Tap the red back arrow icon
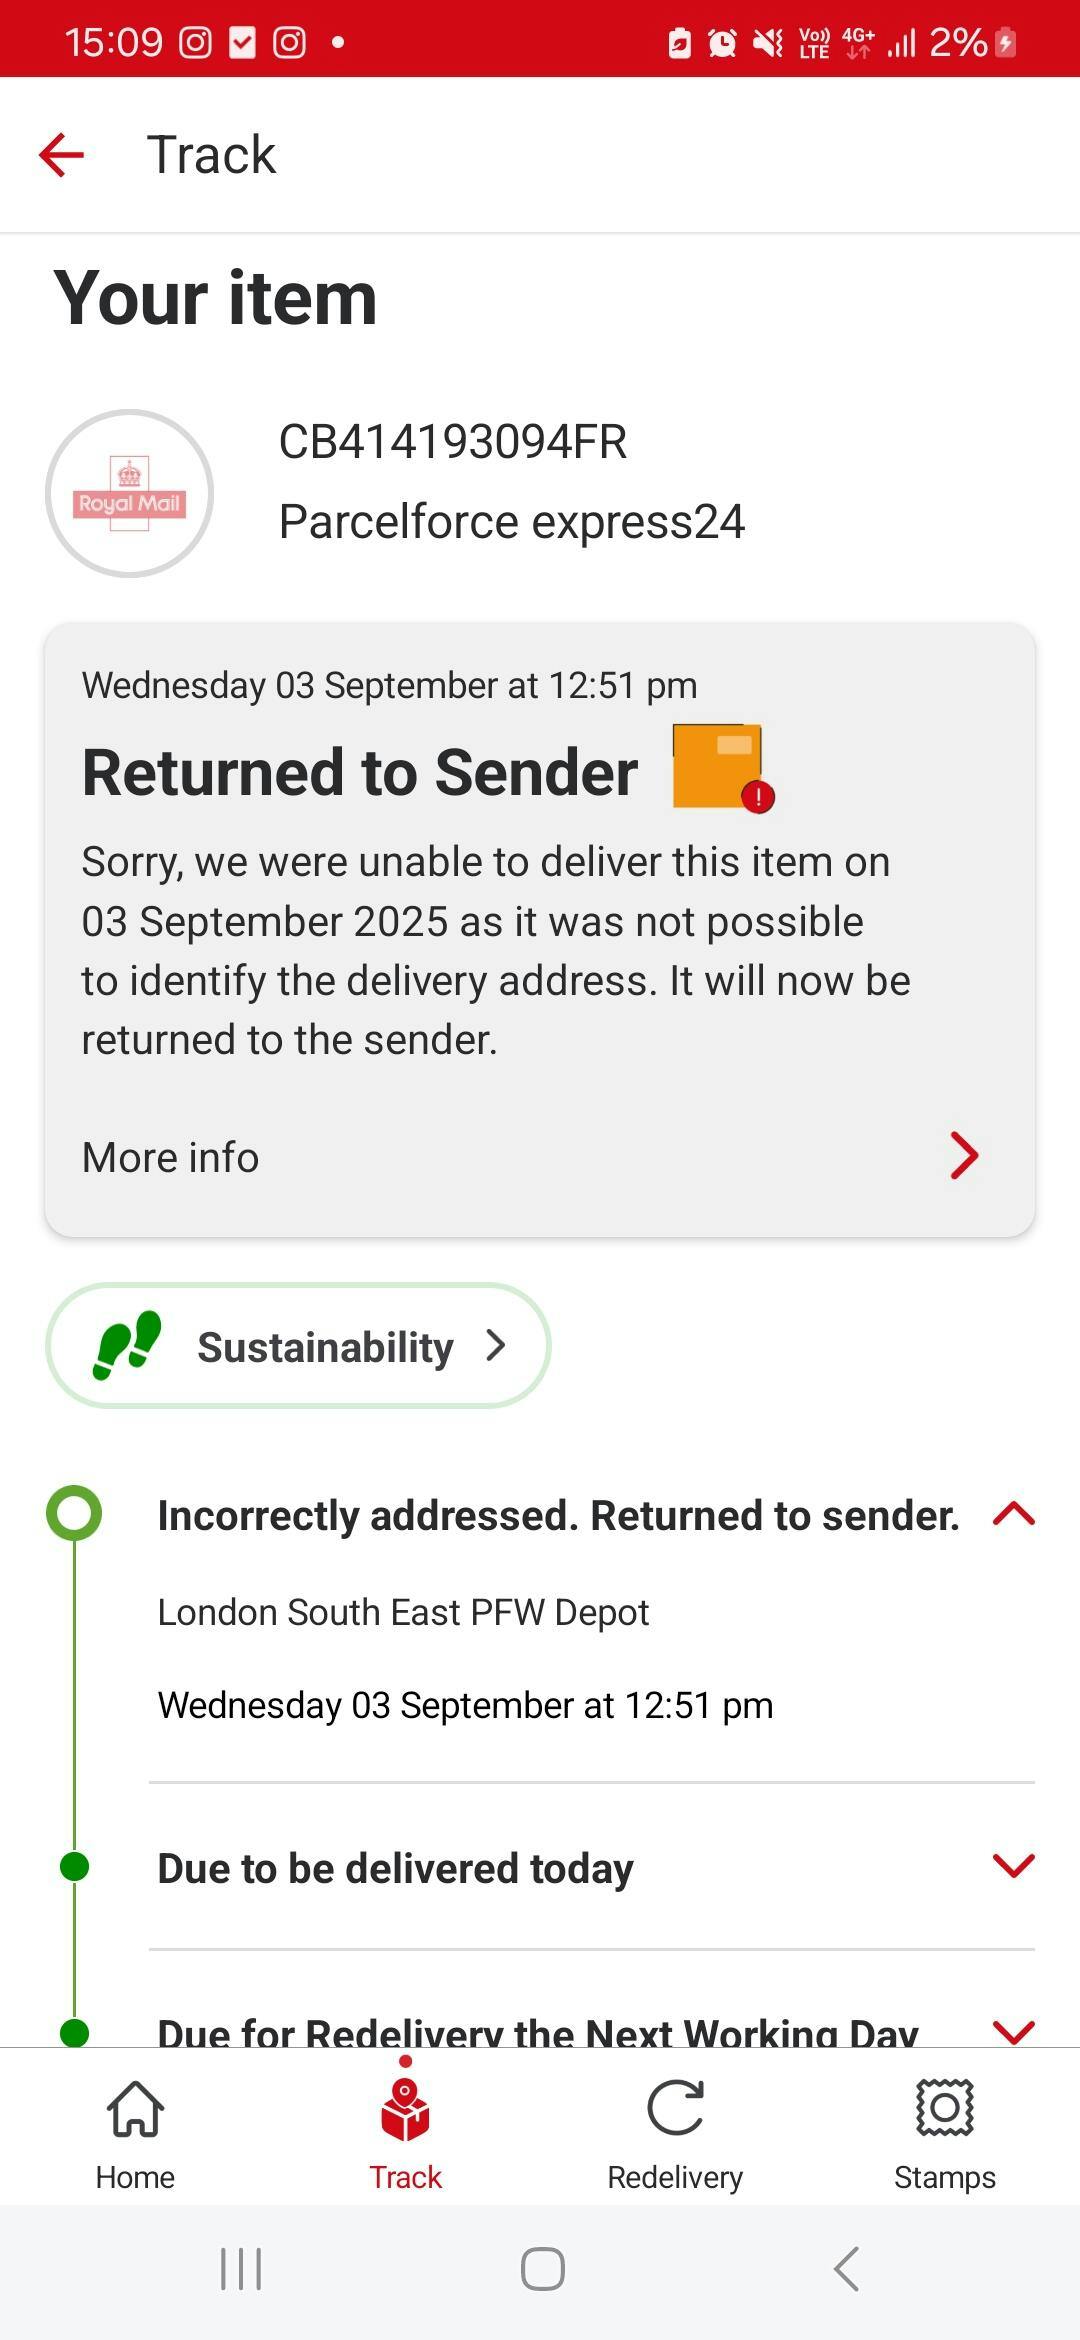This screenshot has height=2340, width=1080. point(61,155)
